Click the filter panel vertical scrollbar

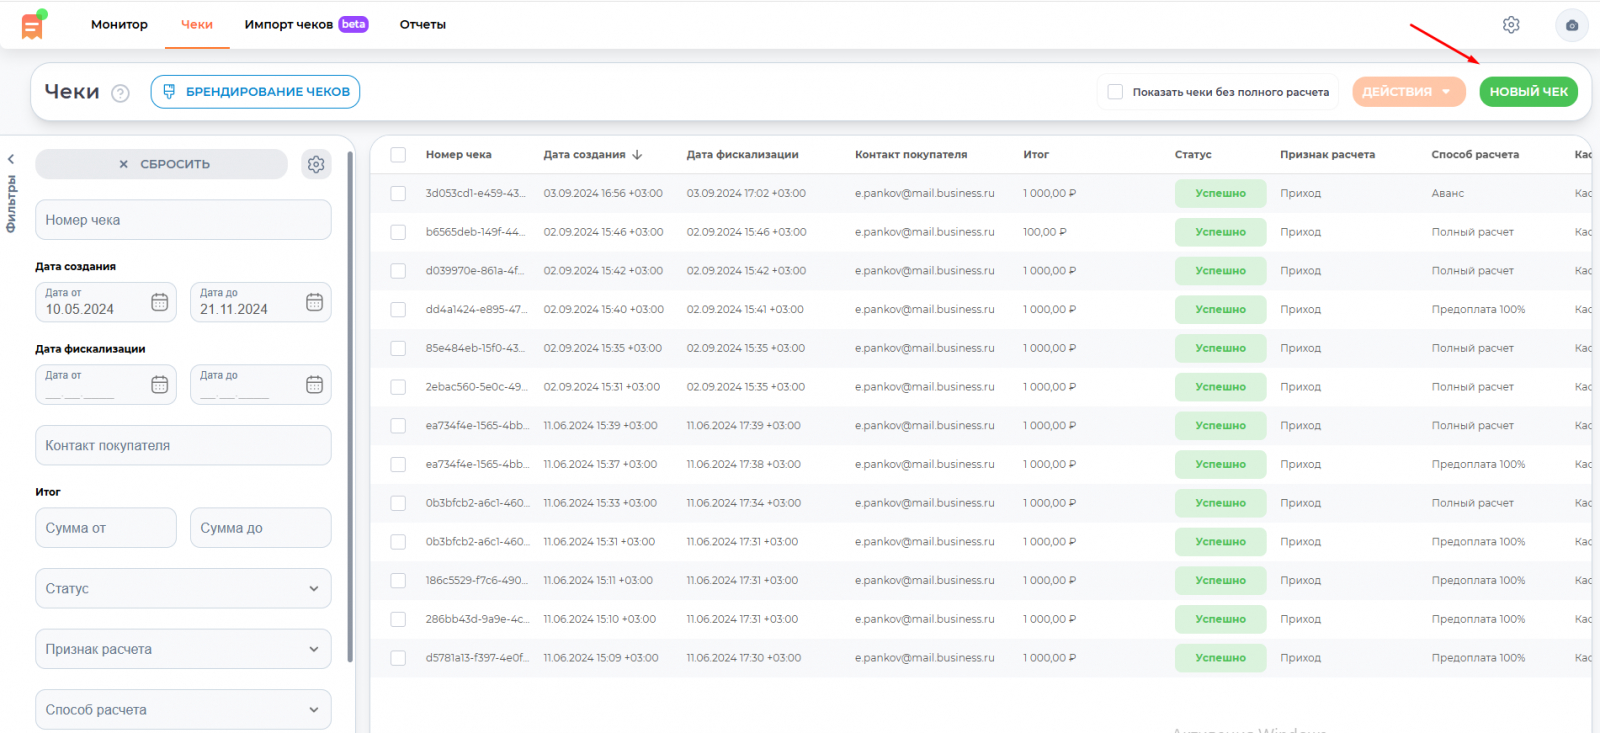coord(350,400)
